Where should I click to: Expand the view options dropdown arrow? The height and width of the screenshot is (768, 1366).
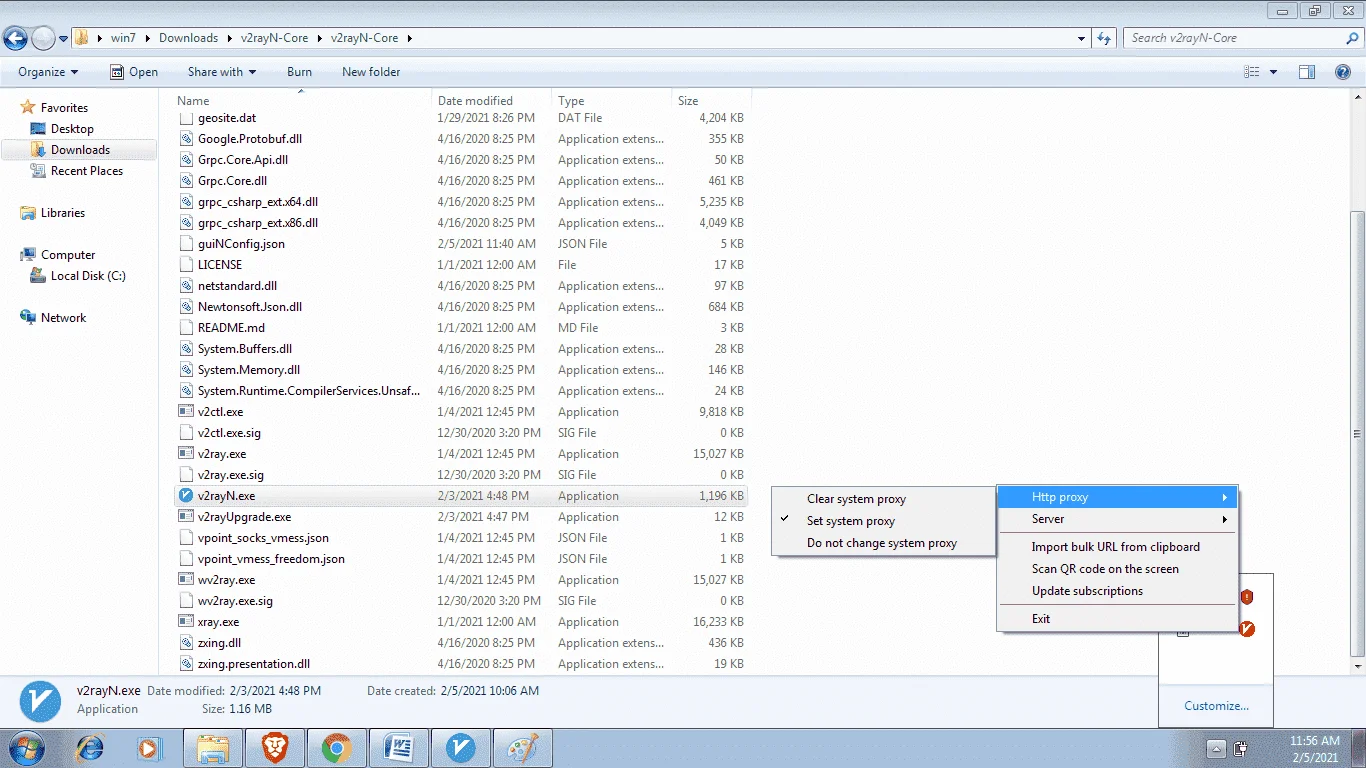pos(1273,72)
